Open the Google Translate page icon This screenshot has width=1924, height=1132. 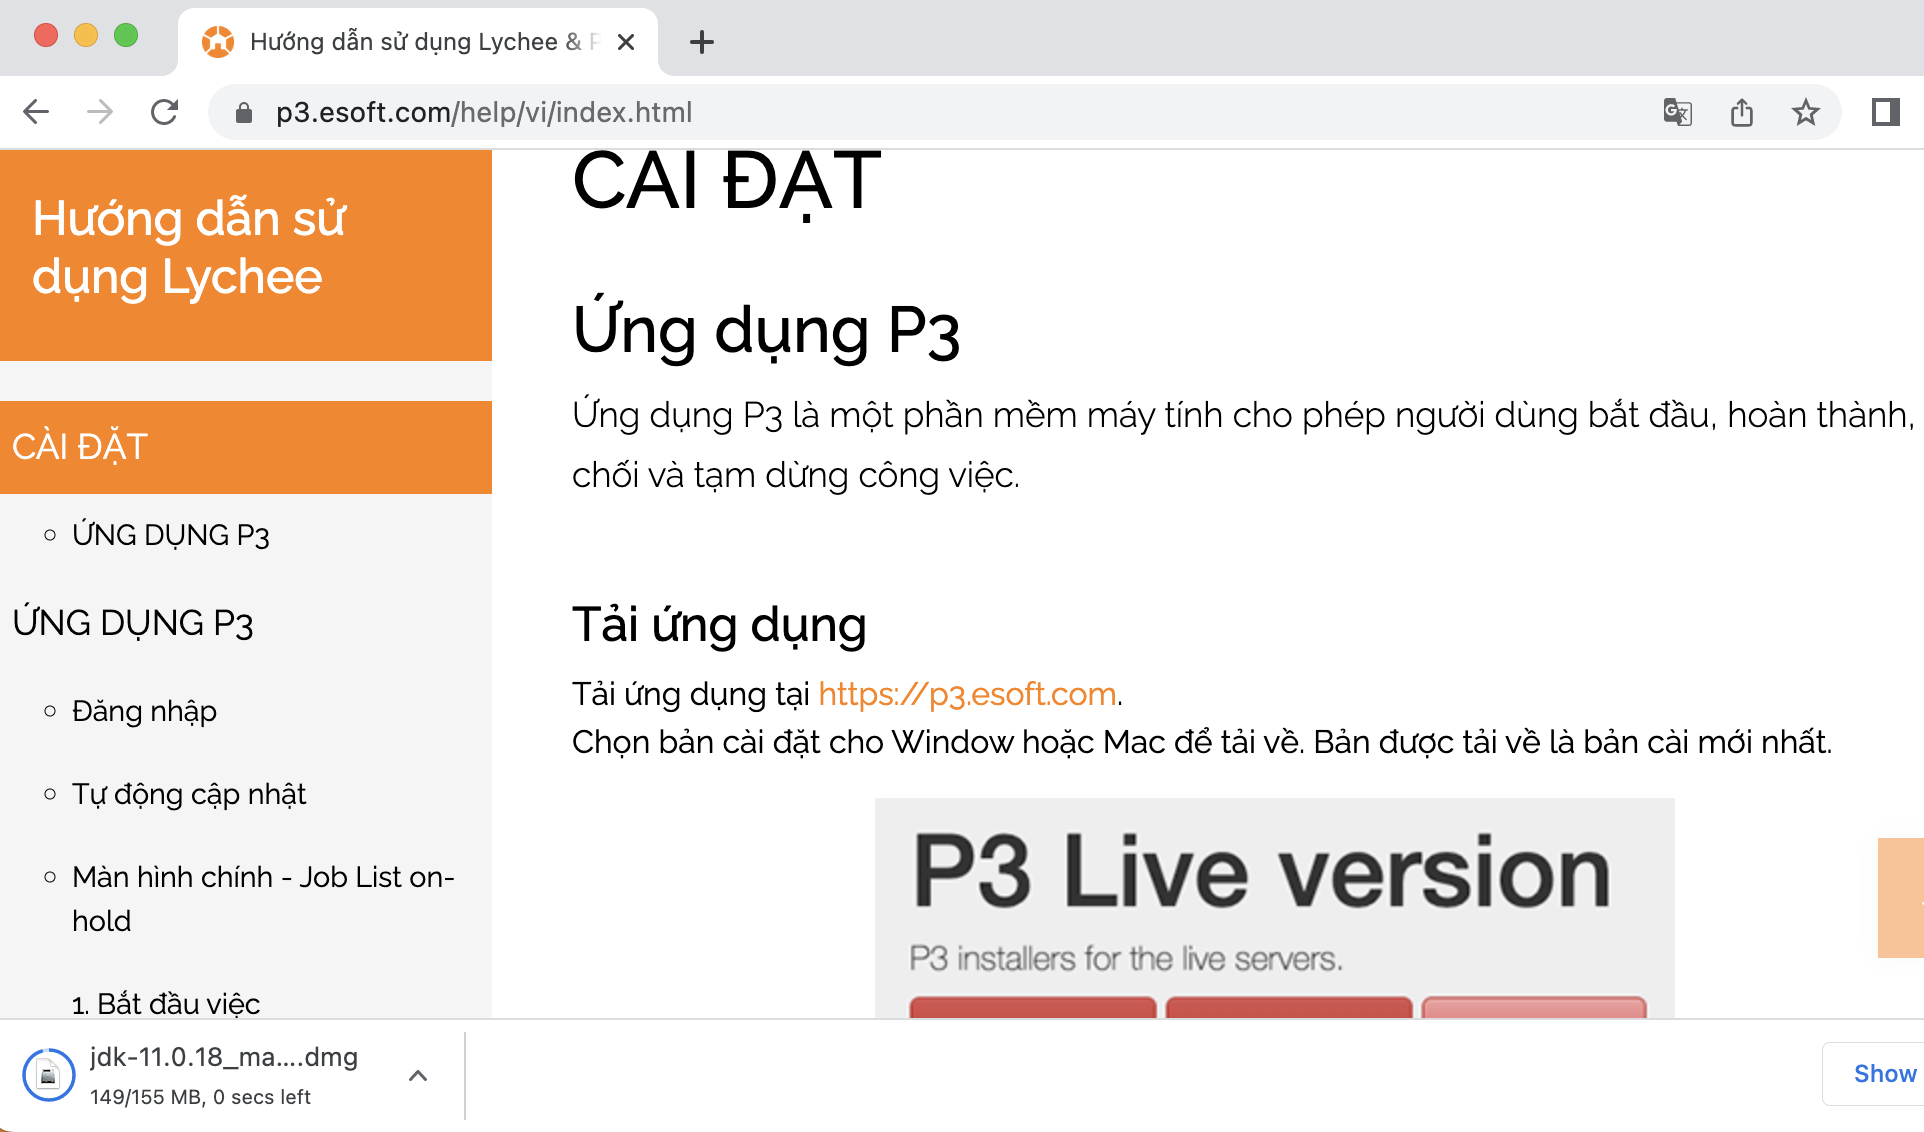point(1677,112)
